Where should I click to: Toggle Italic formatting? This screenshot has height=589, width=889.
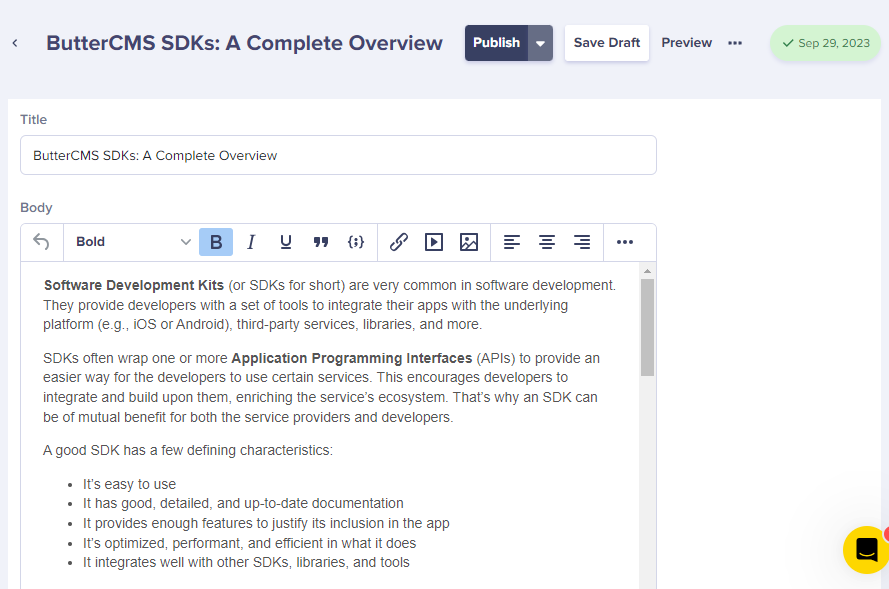point(251,242)
